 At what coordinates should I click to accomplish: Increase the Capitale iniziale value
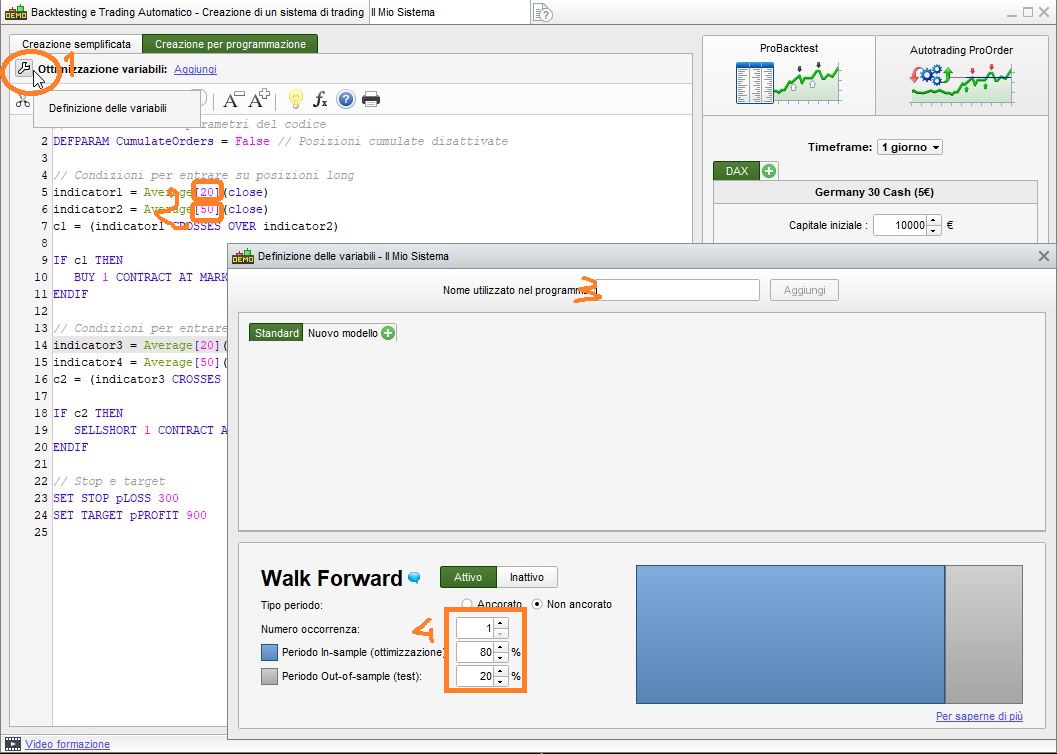[x=934, y=220]
